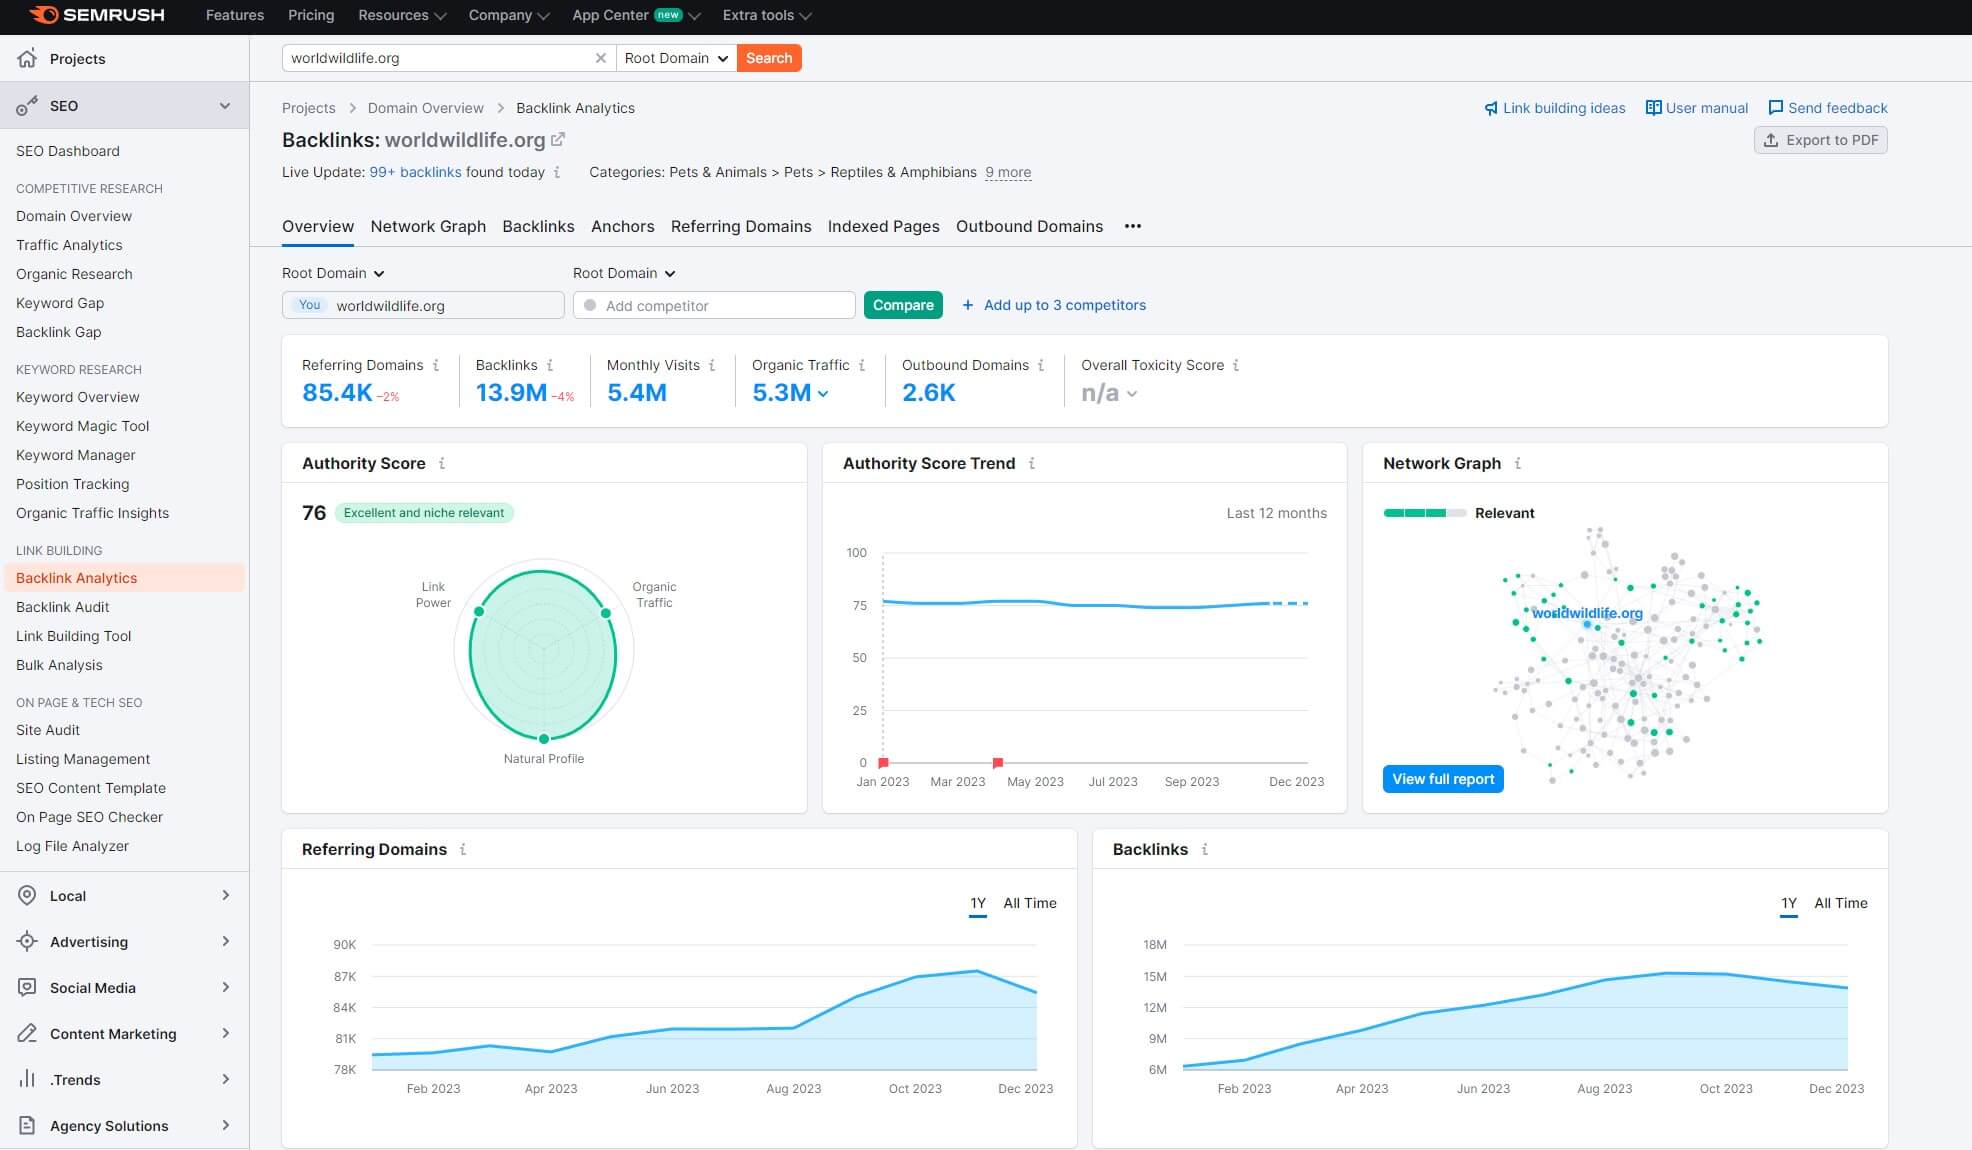Open the 99+ backlinks link
The width and height of the screenshot is (1972, 1150).
coord(415,172)
